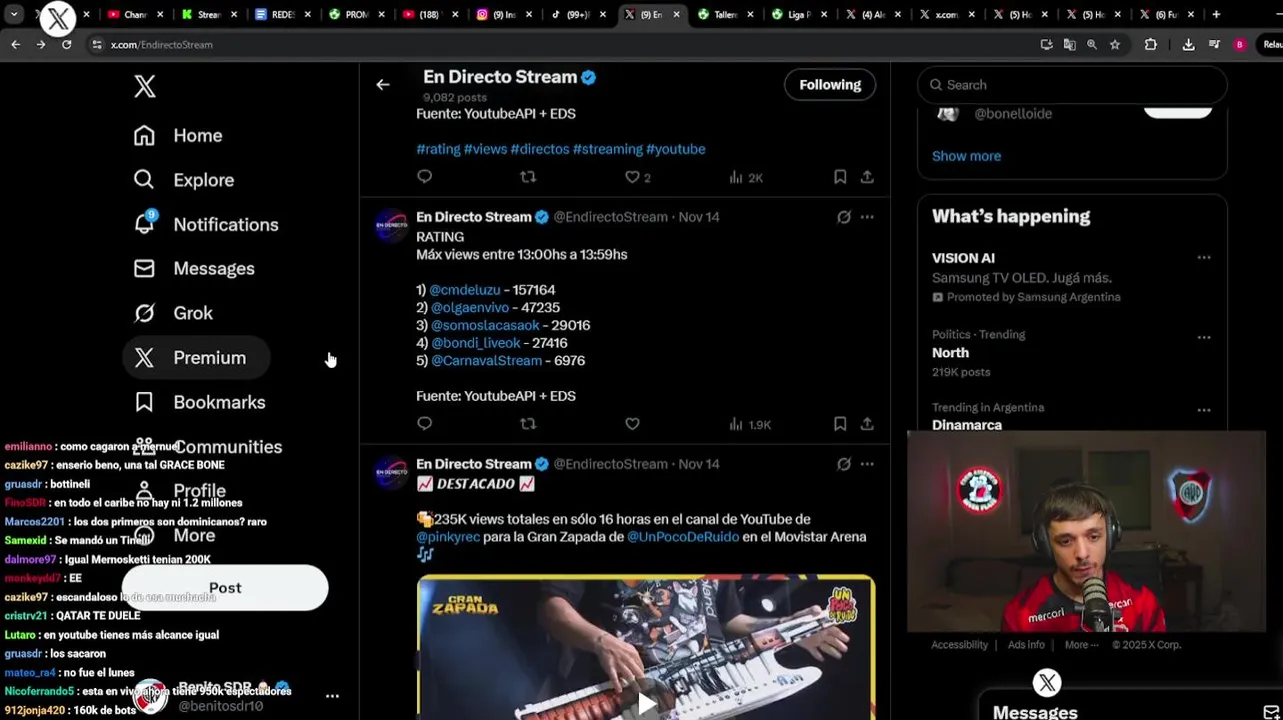
Task: View analytics showing 1.9K views
Action: tap(750, 424)
